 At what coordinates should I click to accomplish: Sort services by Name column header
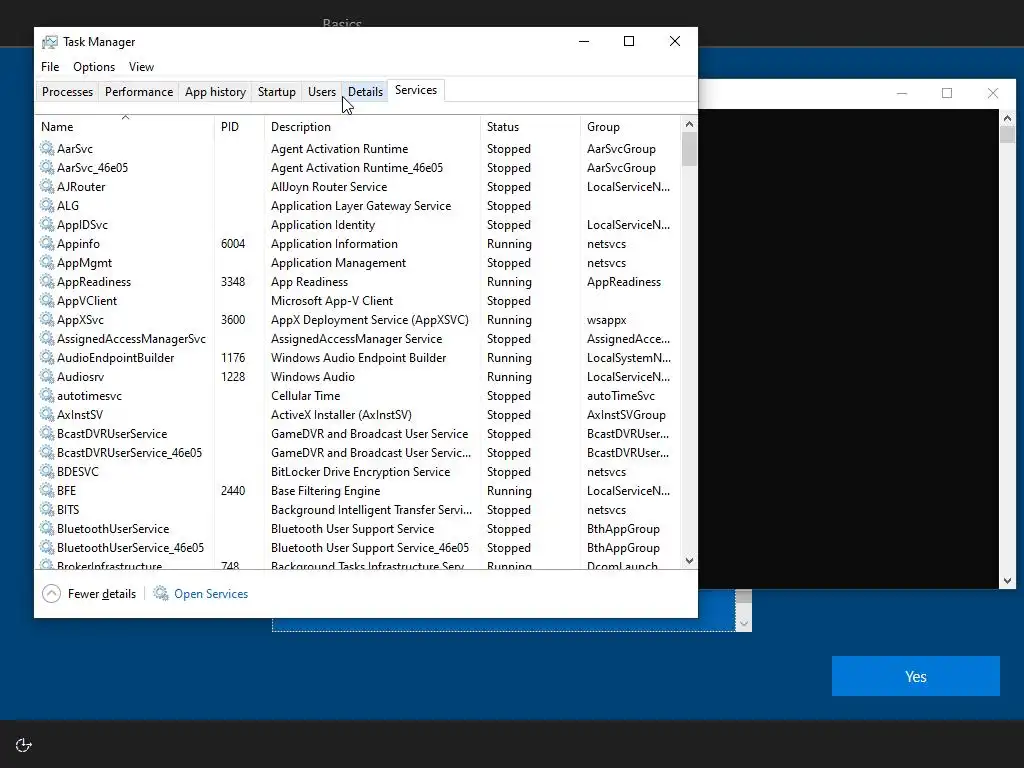pos(124,127)
